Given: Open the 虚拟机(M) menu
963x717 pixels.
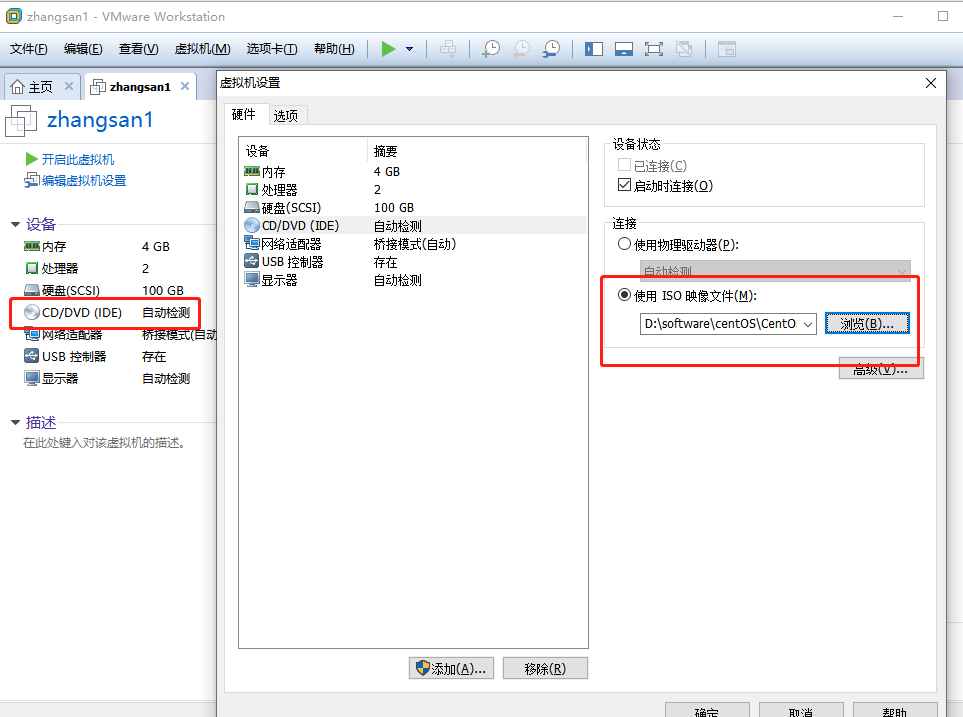Looking at the screenshot, I should click(x=202, y=49).
